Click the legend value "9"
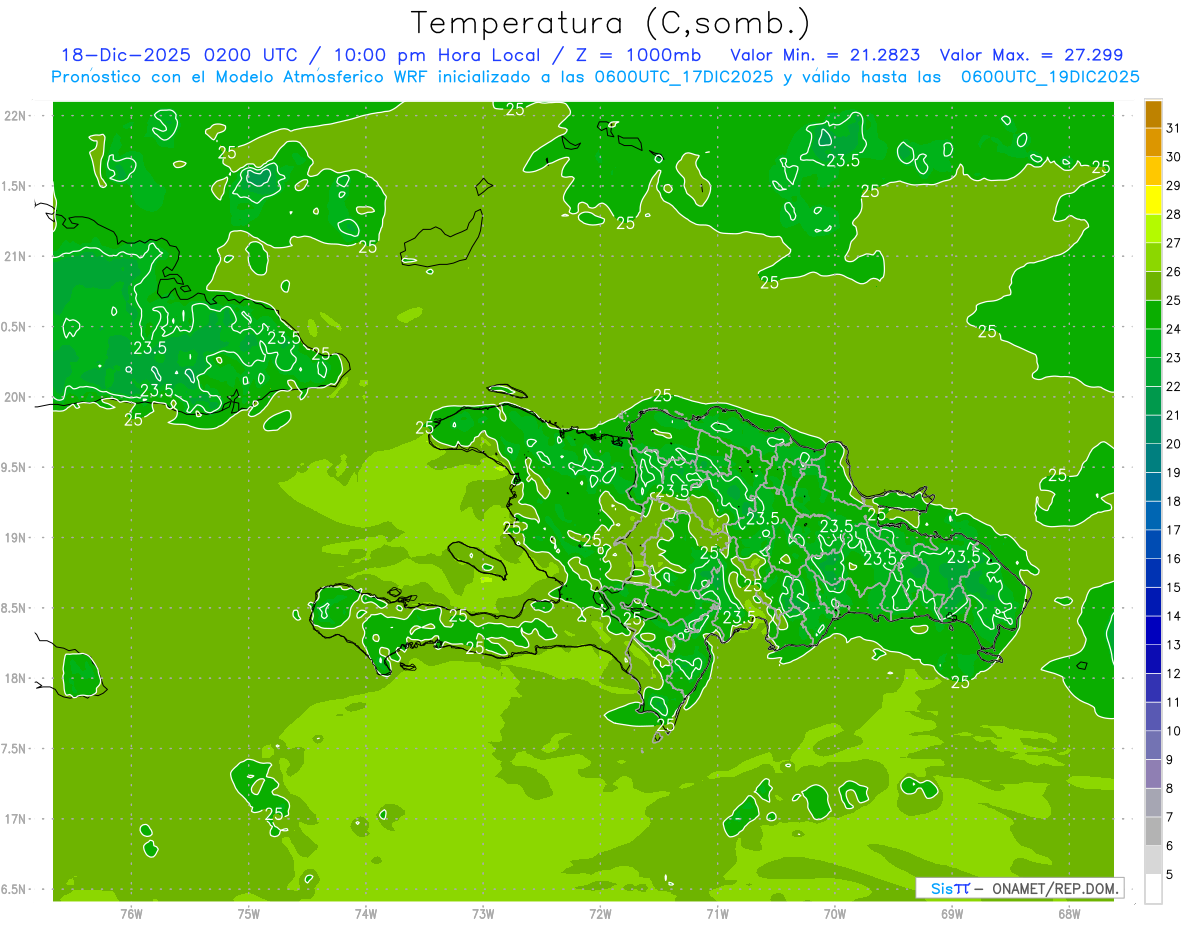 point(1170,760)
